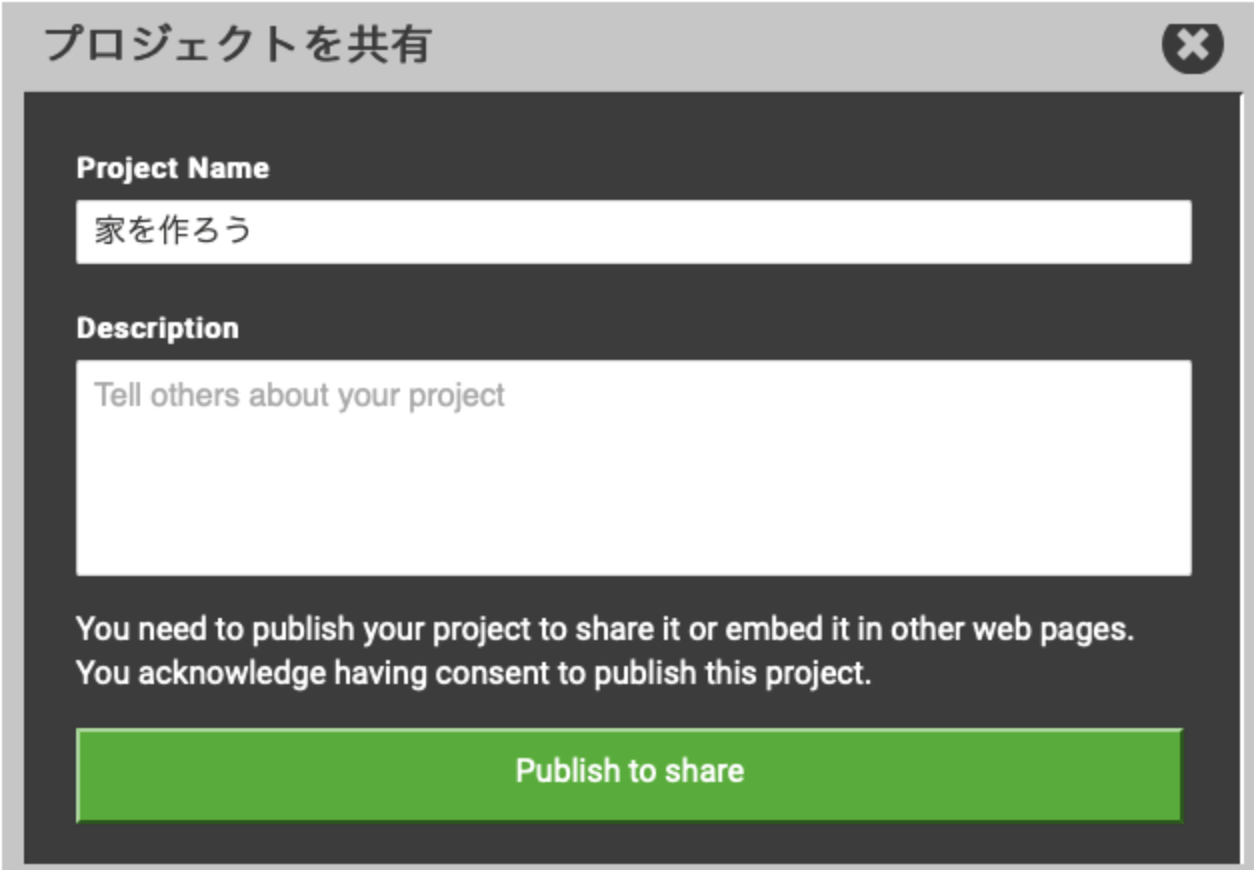Click the "Description" label
The width and height of the screenshot is (1254, 870).
click(x=157, y=328)
